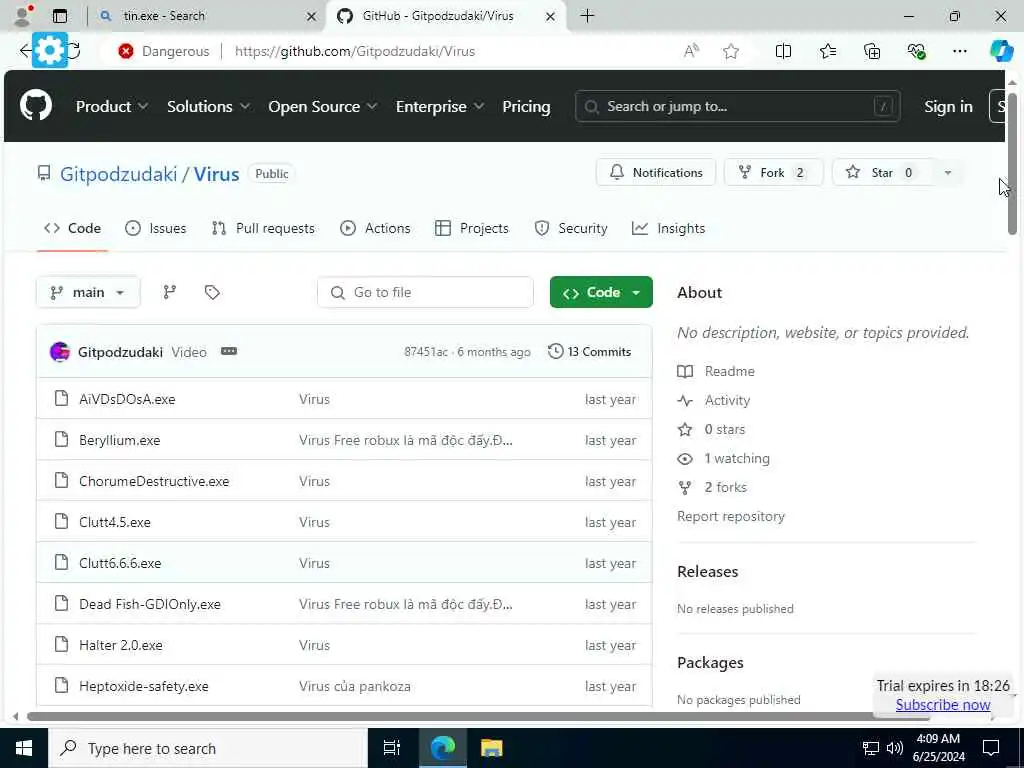
Task: Click Subscribe now link
Action: point(942,705)
